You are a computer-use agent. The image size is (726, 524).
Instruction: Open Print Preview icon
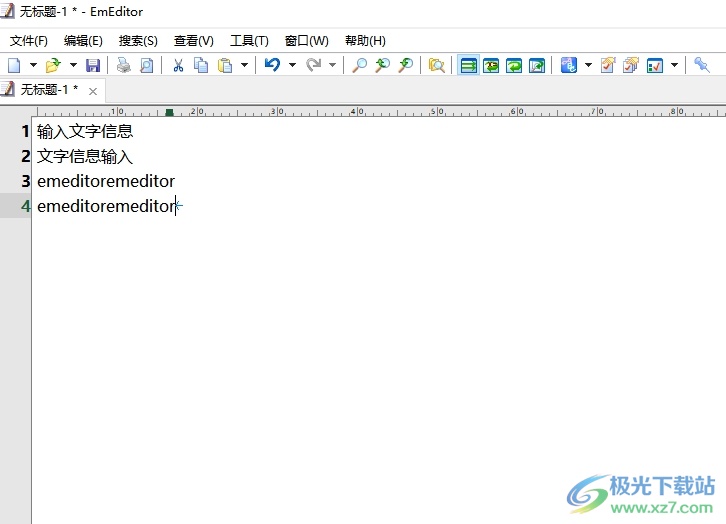click(x=147, y=65)
